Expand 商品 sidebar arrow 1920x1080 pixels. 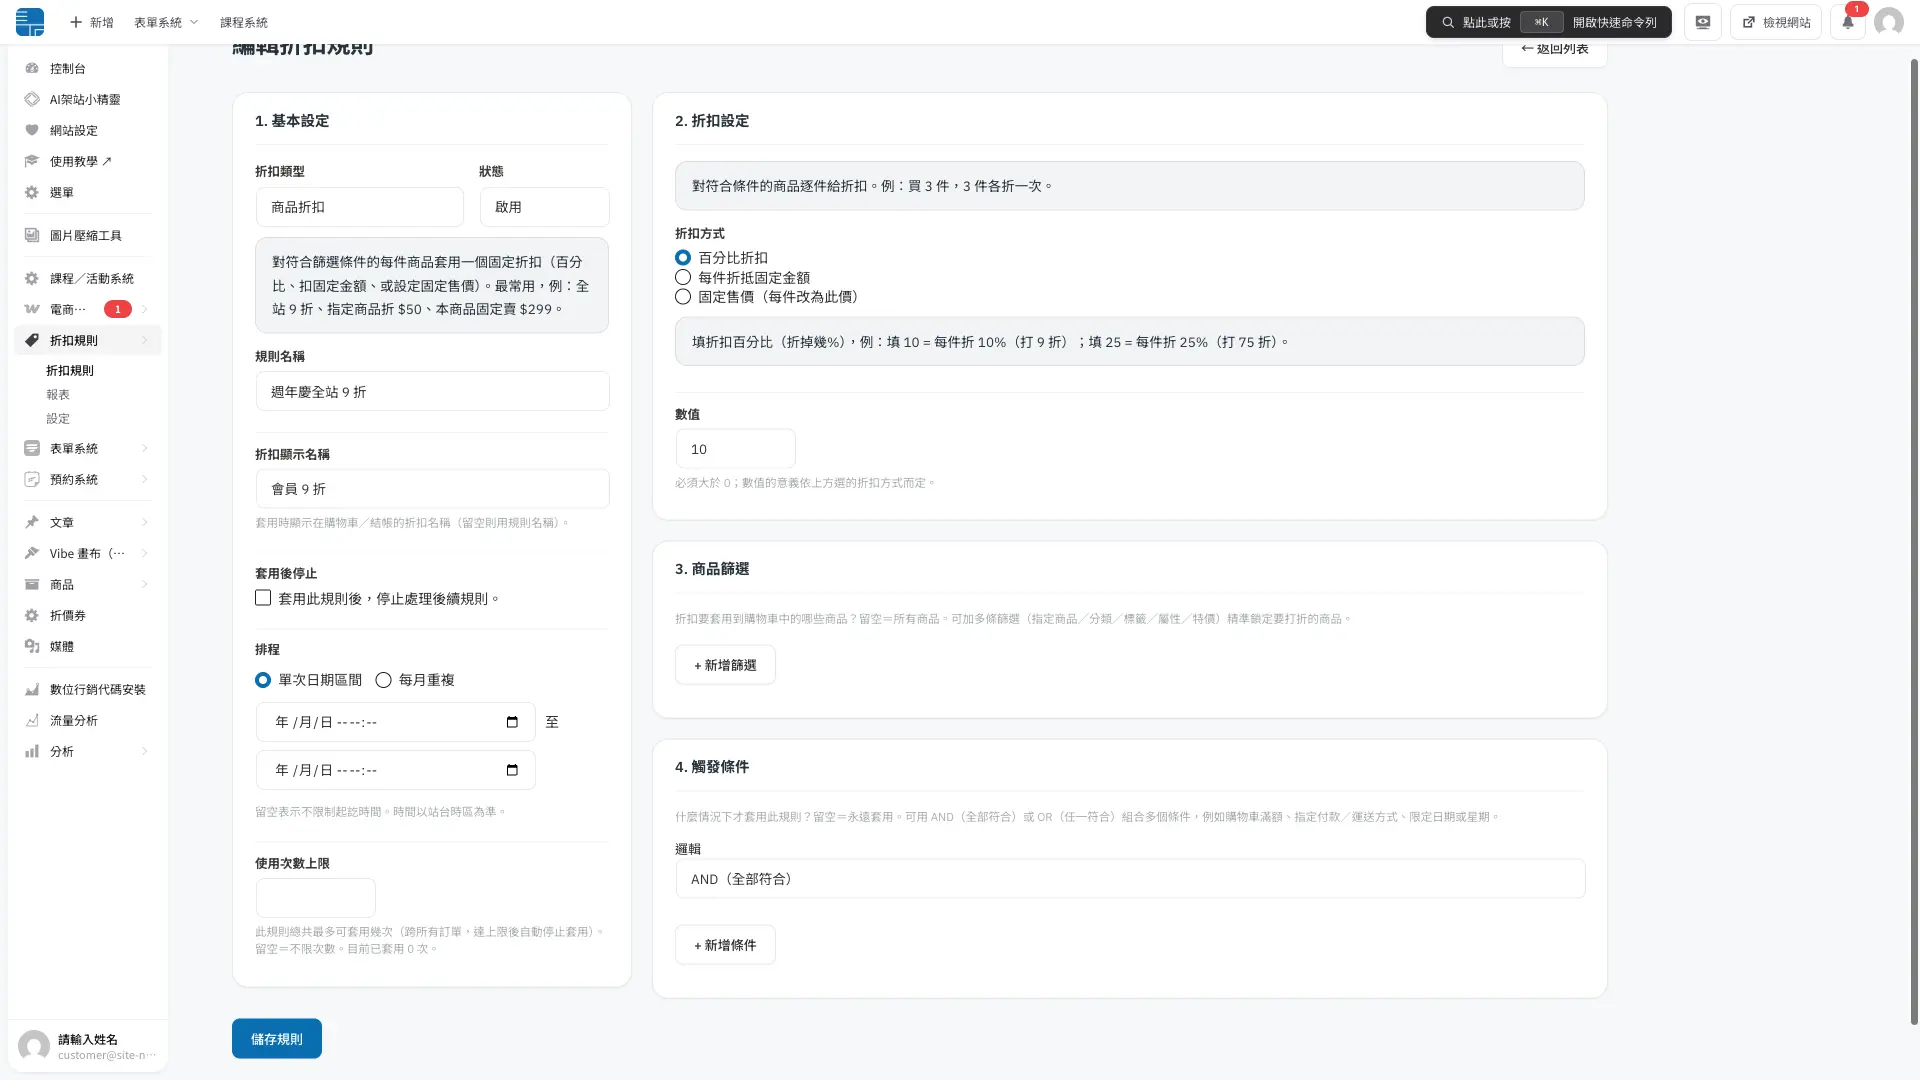tap(145, 584)
